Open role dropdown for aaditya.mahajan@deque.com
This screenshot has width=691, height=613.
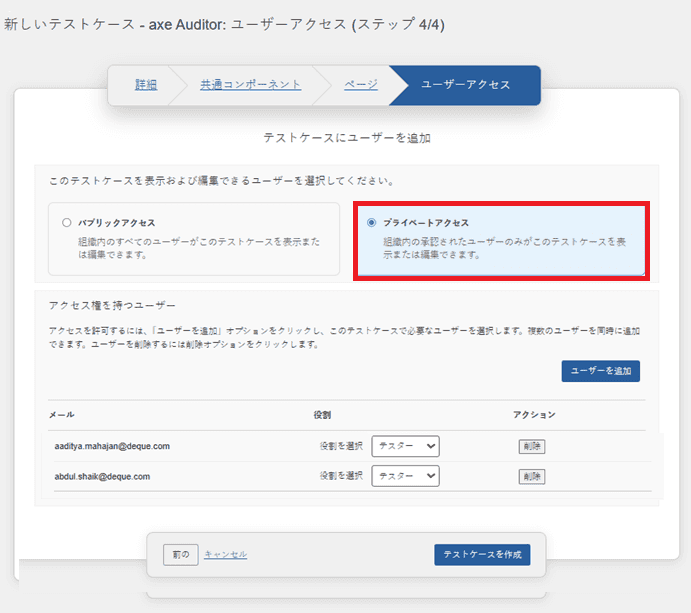tap(405, 446)
